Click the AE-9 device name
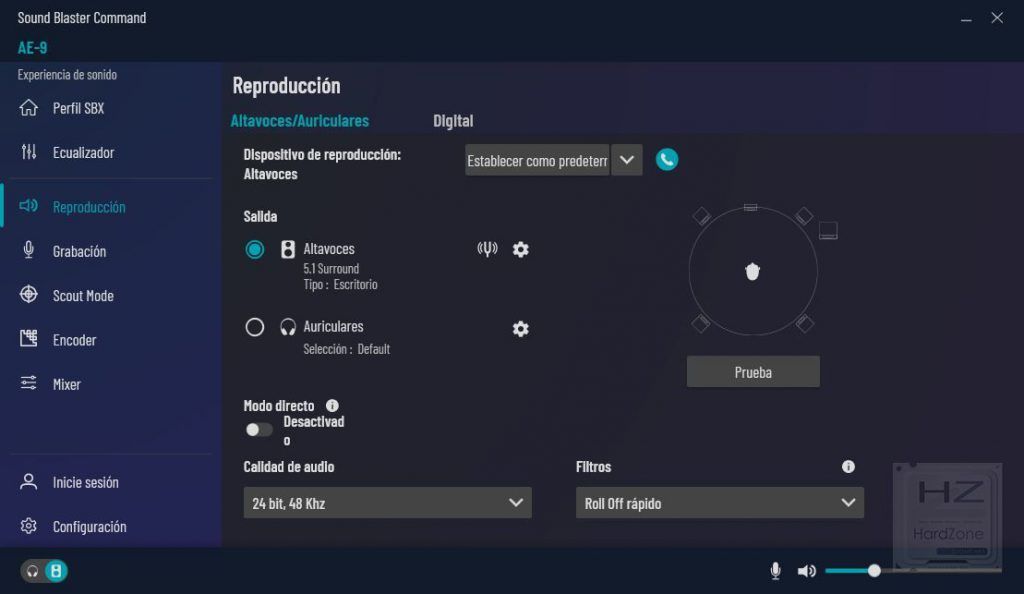The image size is (1024, 594). pos(32,48)
